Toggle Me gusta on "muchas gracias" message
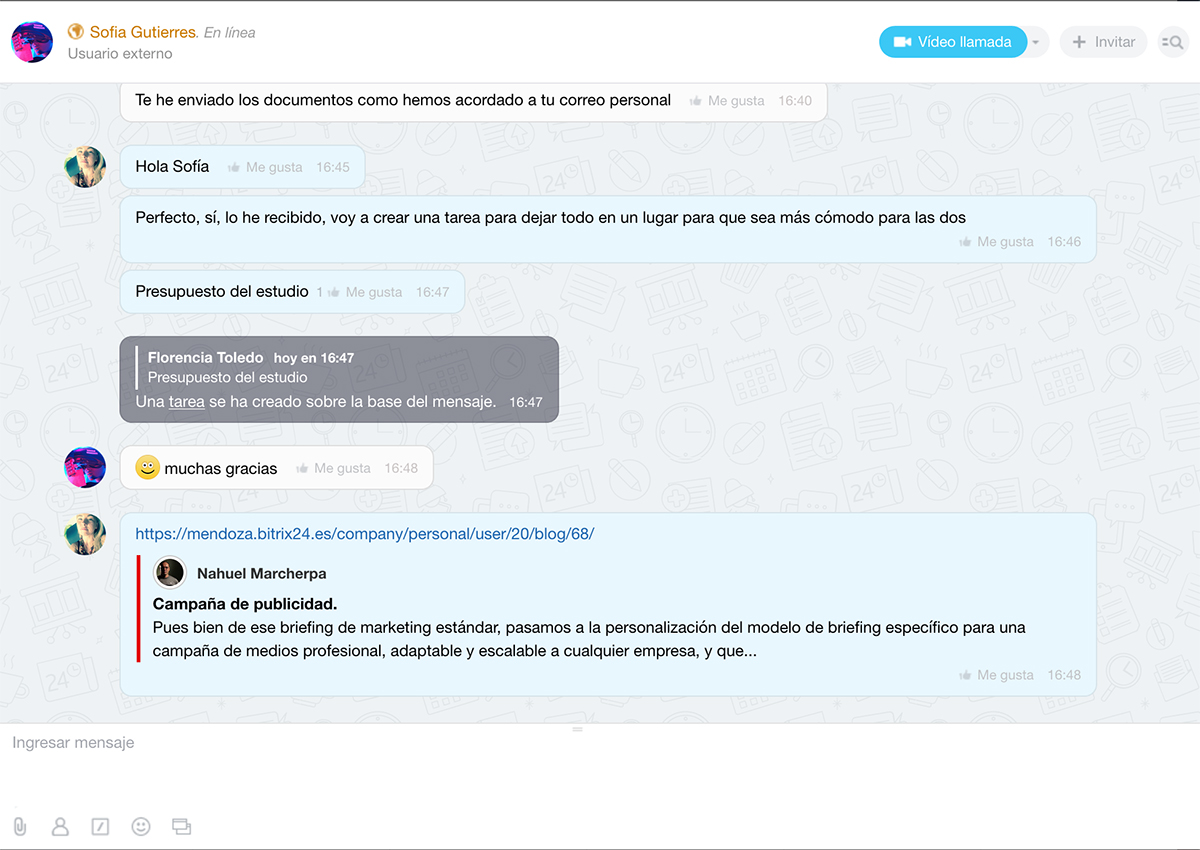 point(334,468)
